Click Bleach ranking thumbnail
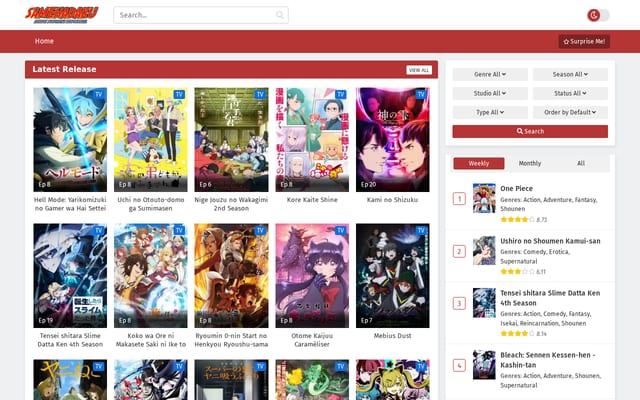640x400 pixels. [x=484, y=365]
